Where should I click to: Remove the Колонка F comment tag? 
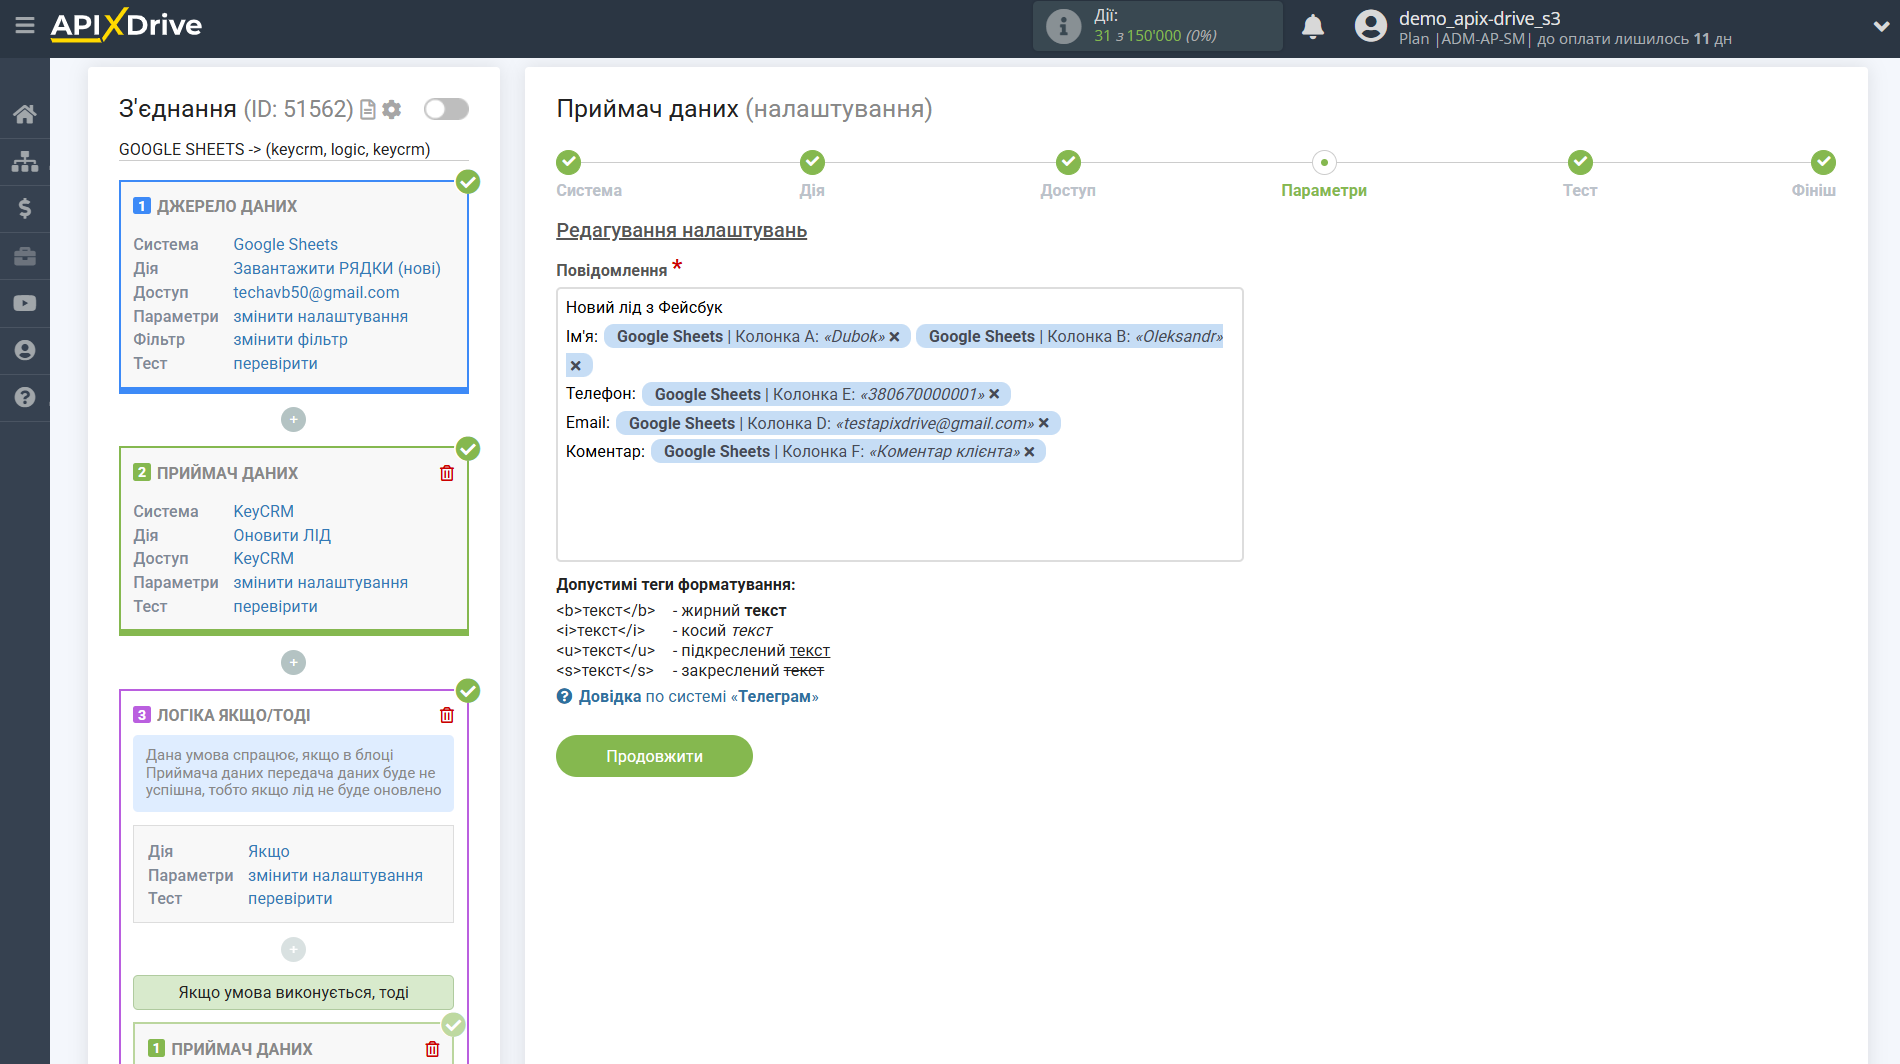tap(1029, 452)
